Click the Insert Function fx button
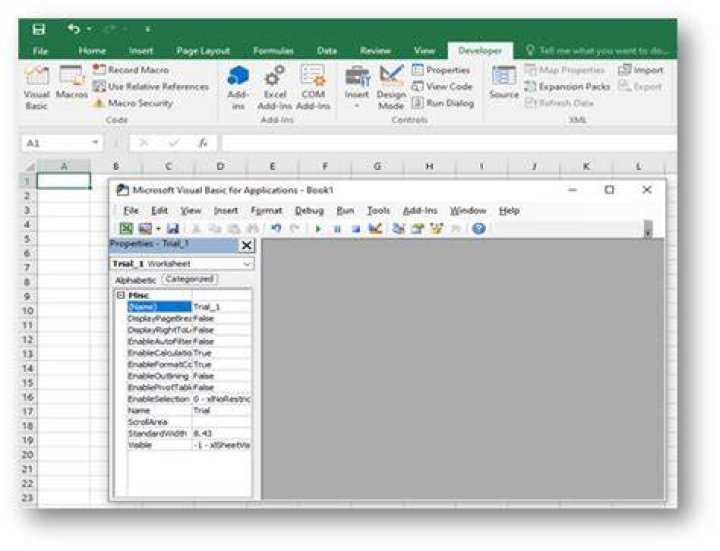 click(x=202, y=143)
